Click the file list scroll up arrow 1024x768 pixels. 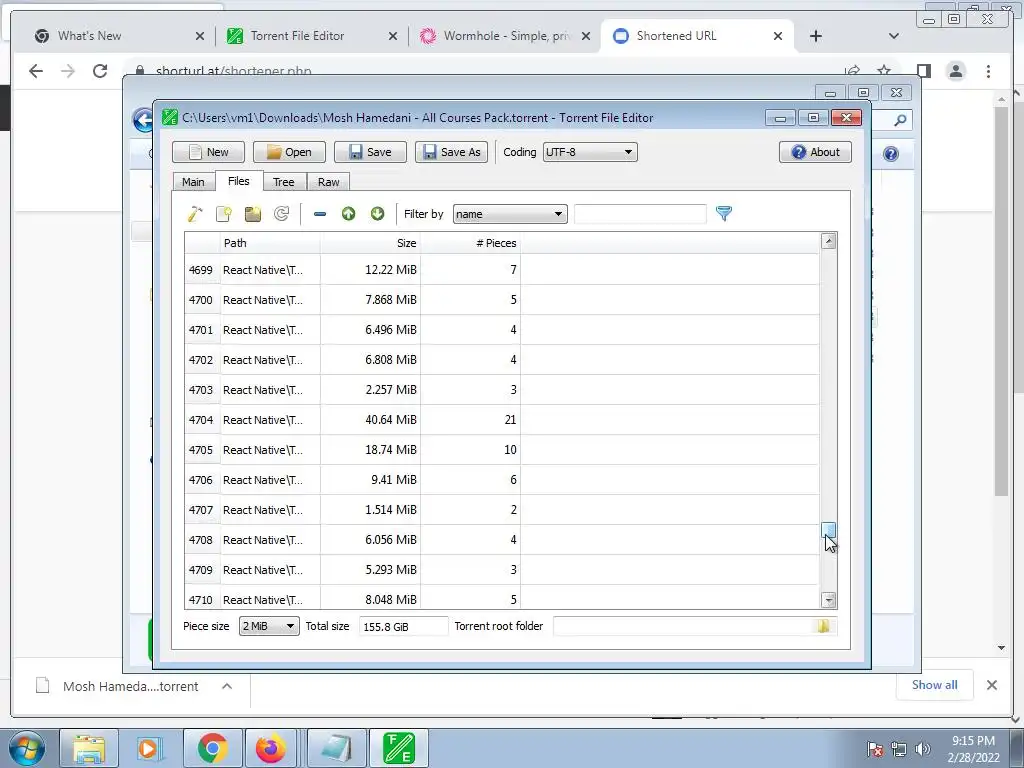[x=829, y=242]
